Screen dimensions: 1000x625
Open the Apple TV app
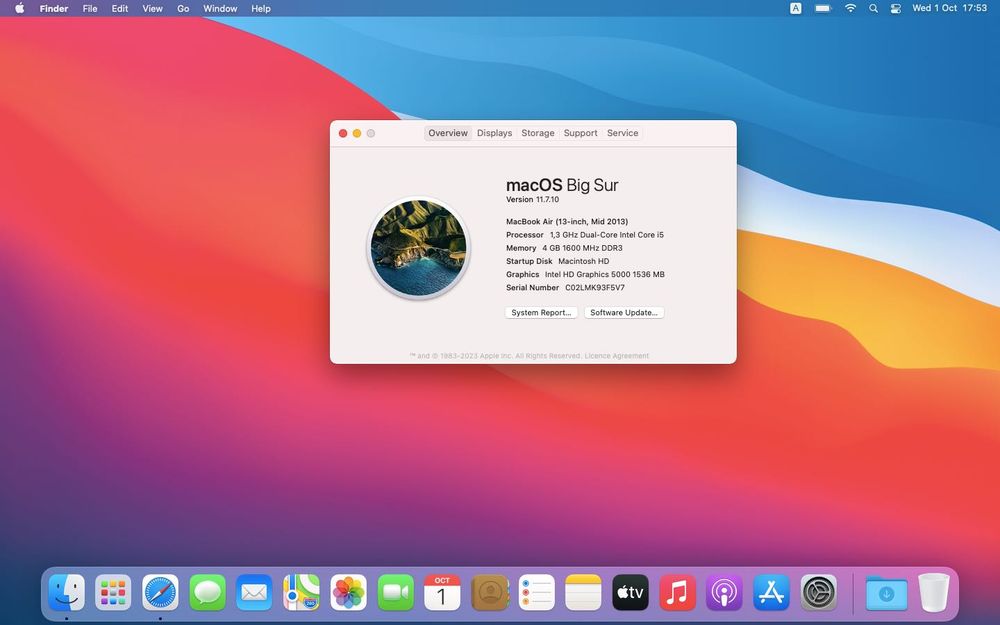630,592
